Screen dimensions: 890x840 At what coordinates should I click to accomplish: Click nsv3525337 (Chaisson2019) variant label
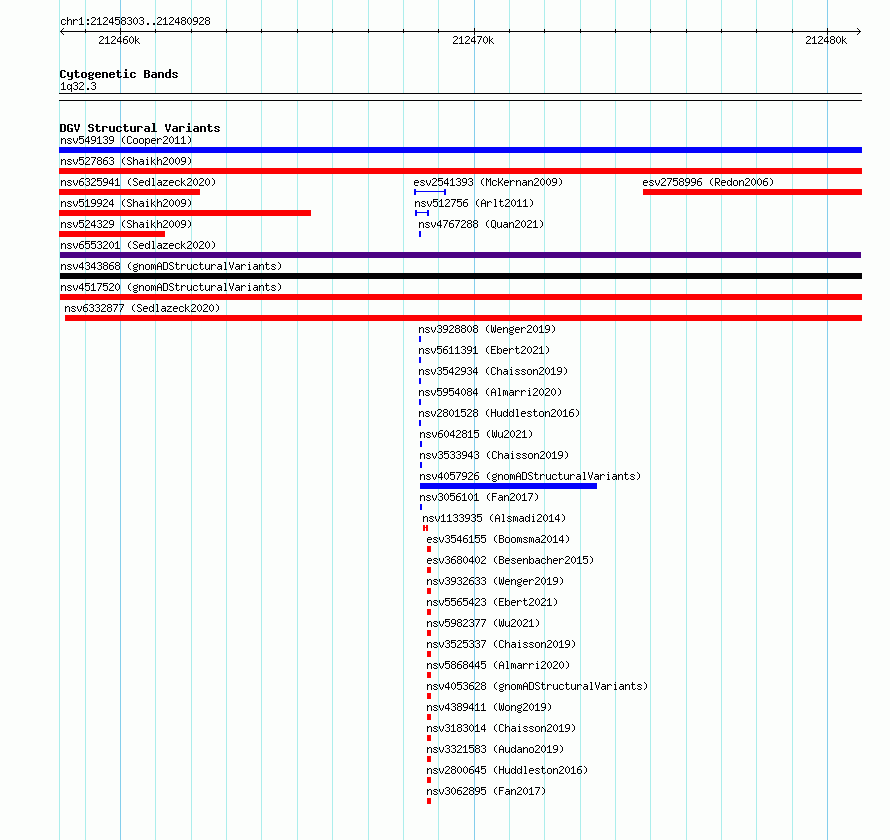click(x=501, y=644)
